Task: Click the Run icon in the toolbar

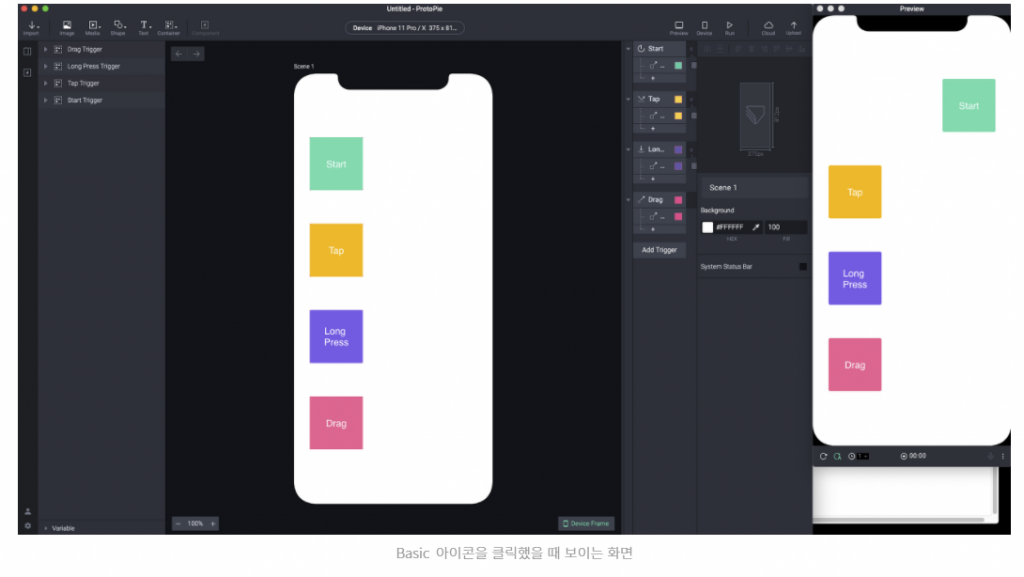Action: 729,27
